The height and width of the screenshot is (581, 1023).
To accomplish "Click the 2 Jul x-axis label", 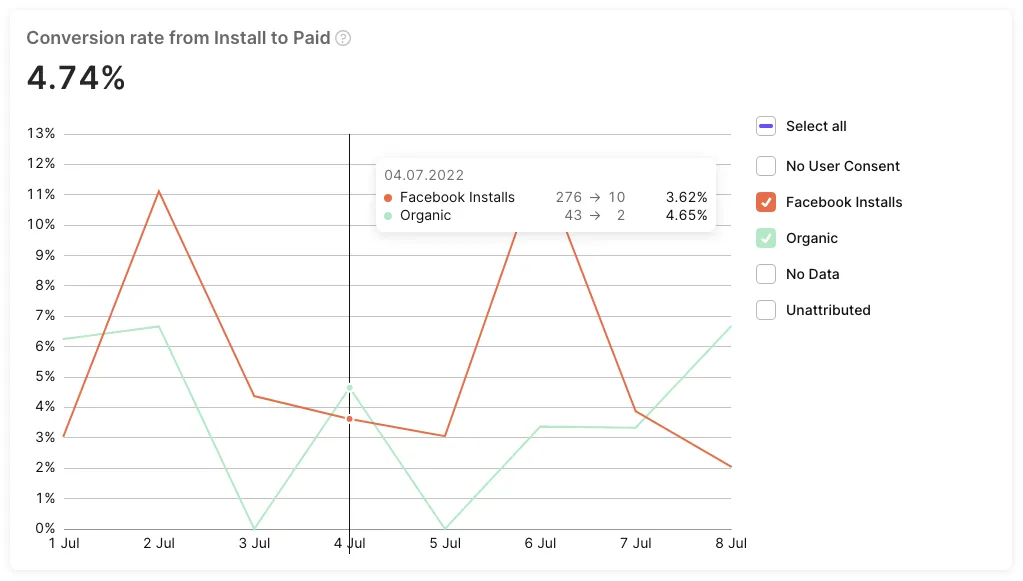I will [x=159, y=543].
